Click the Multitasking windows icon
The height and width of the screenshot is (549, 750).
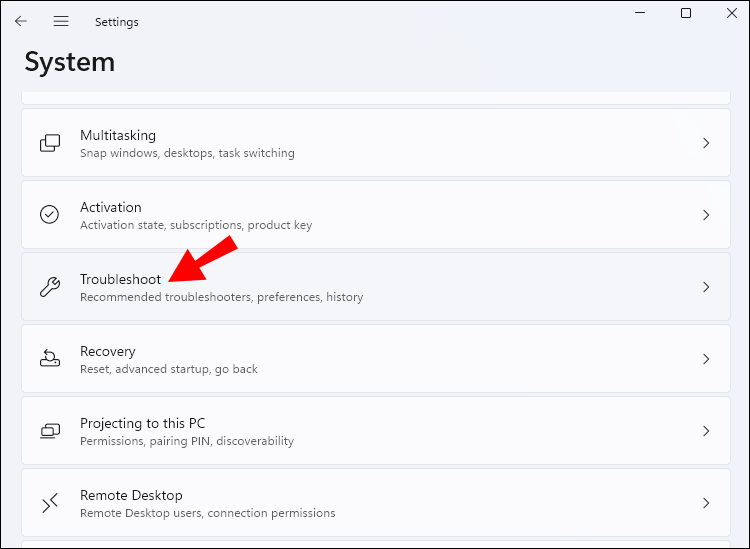[x=49, y=143]
